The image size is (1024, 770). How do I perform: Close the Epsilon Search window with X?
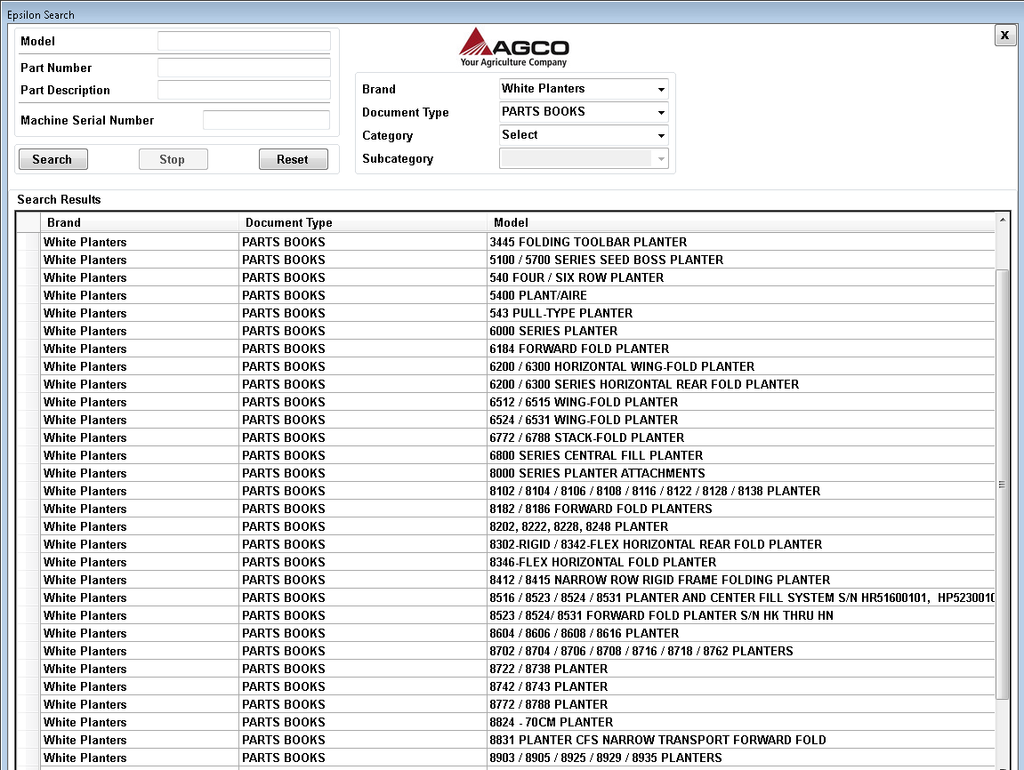pos(1005,35)
